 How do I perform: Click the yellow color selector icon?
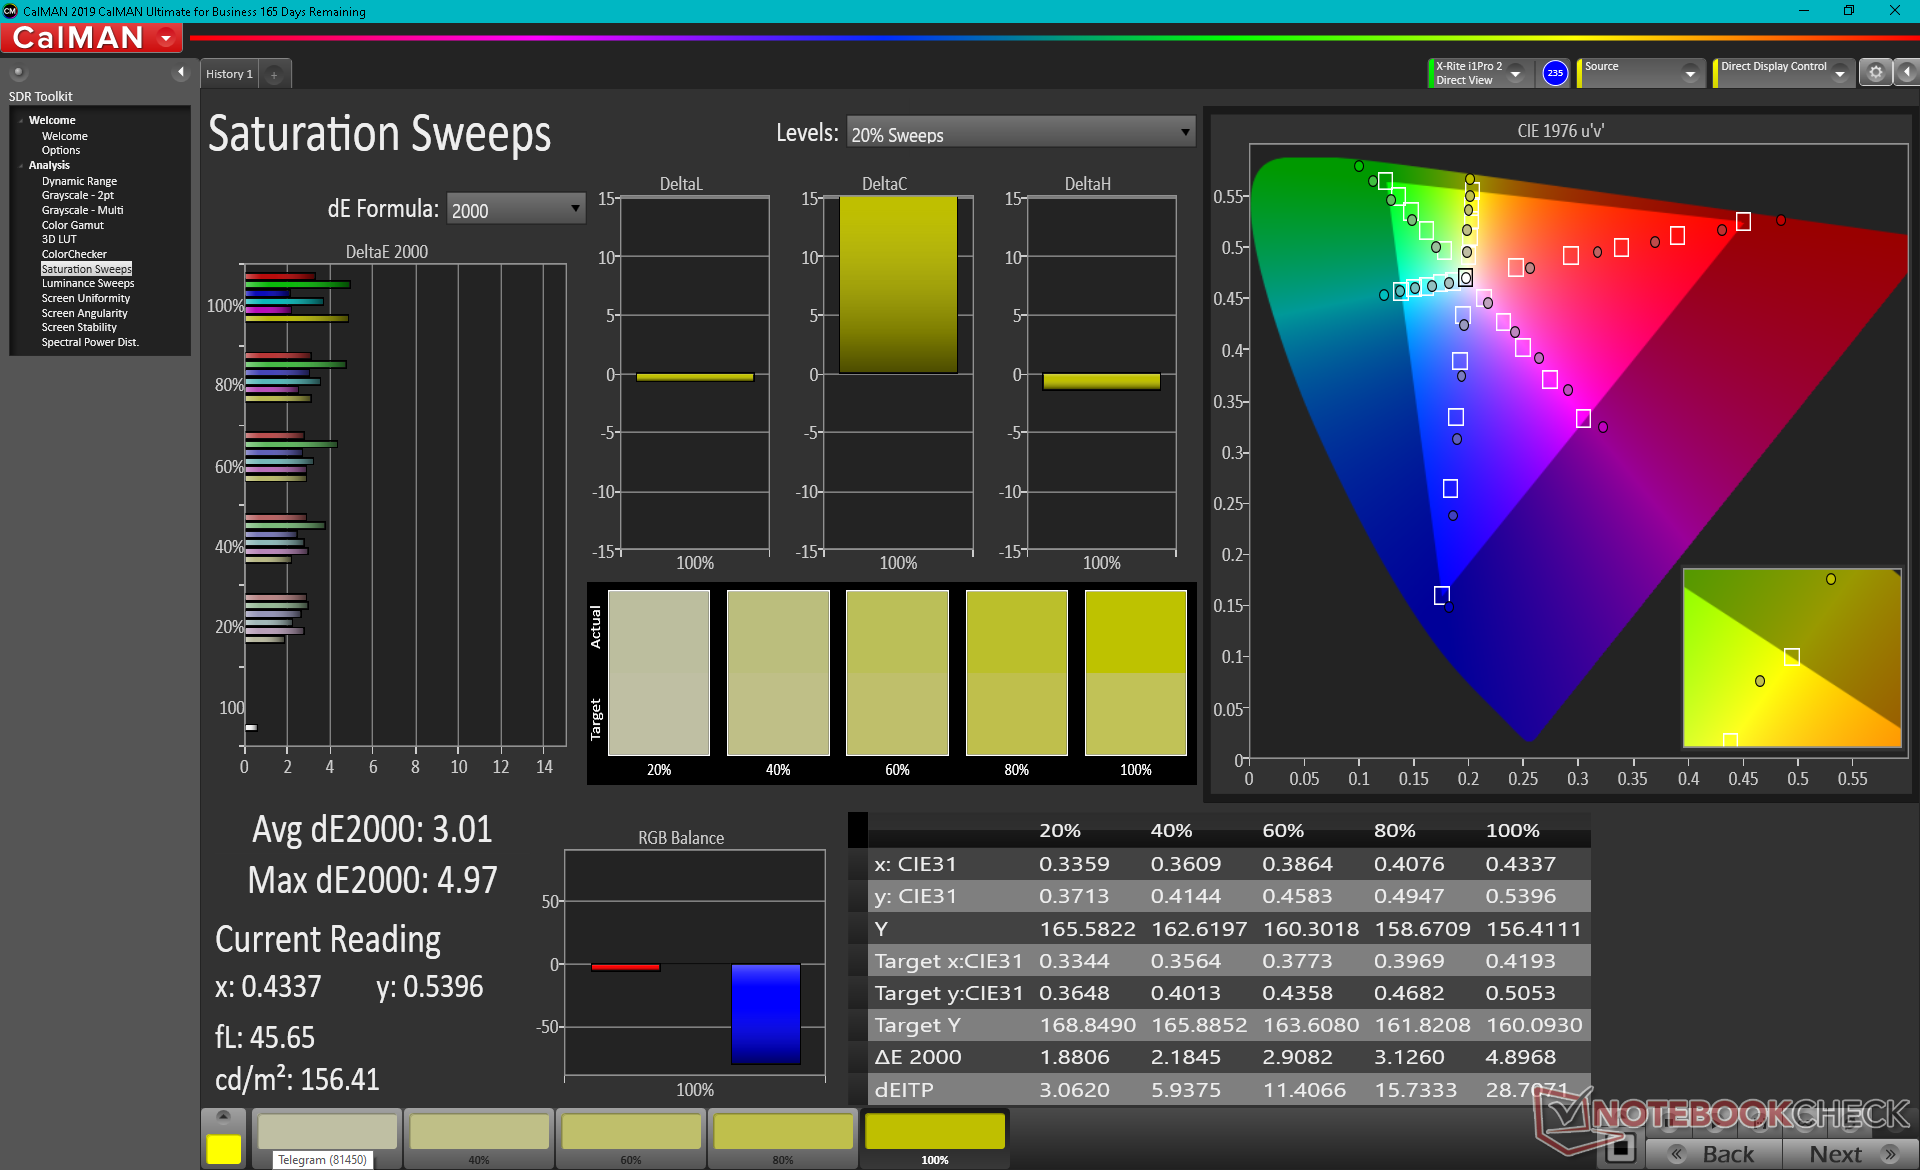(x=223, y=1148)
